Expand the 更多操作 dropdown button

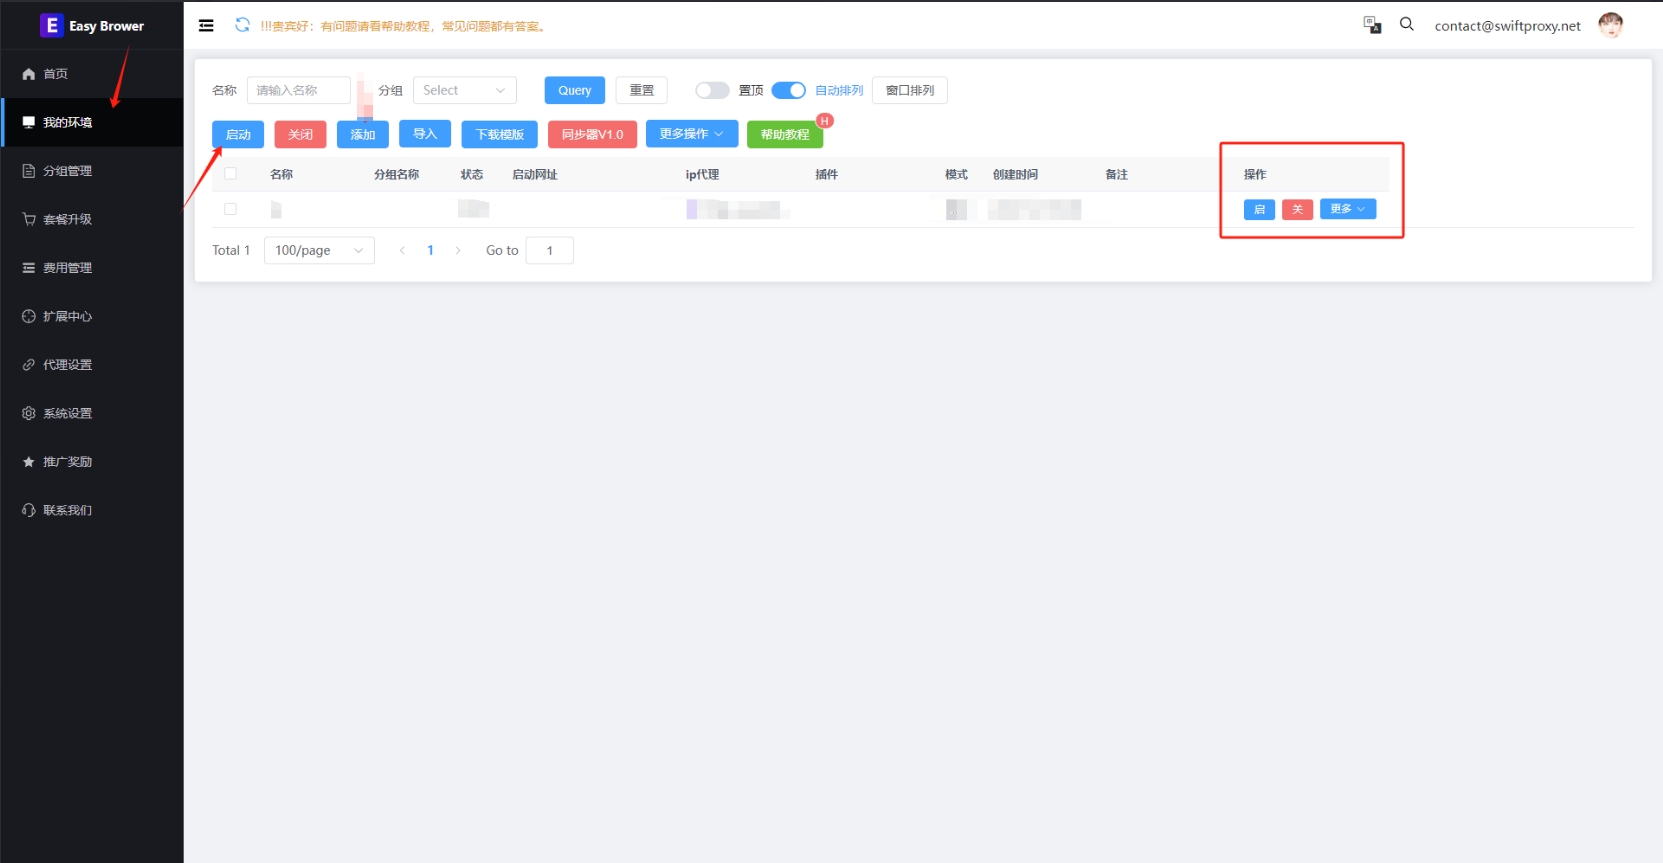[x=691, y=134]
